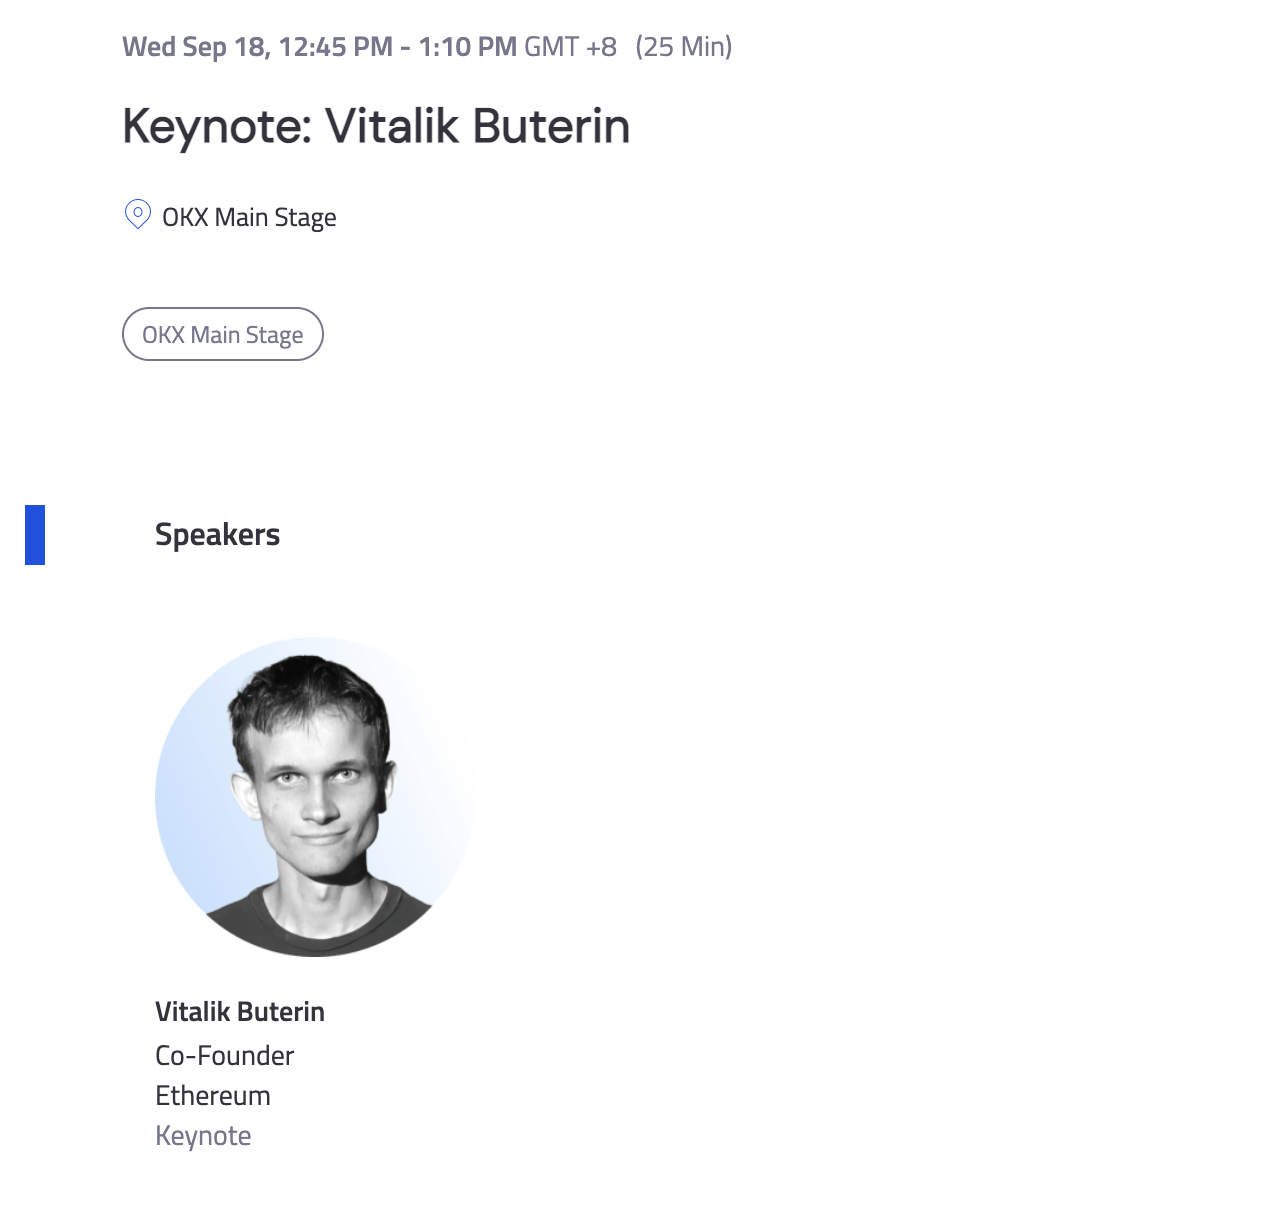Open the Vitalik Buterin speaker name link

point(240,1012)
